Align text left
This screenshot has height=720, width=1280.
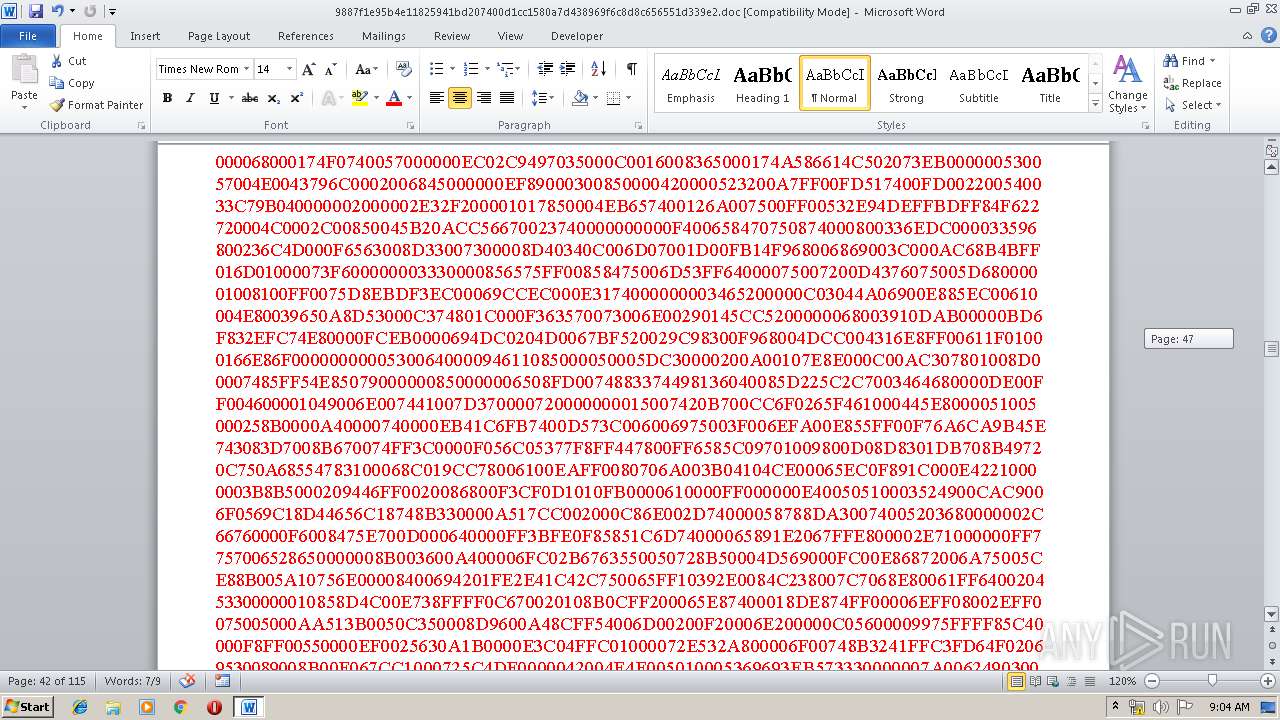[x=437, y=98]
